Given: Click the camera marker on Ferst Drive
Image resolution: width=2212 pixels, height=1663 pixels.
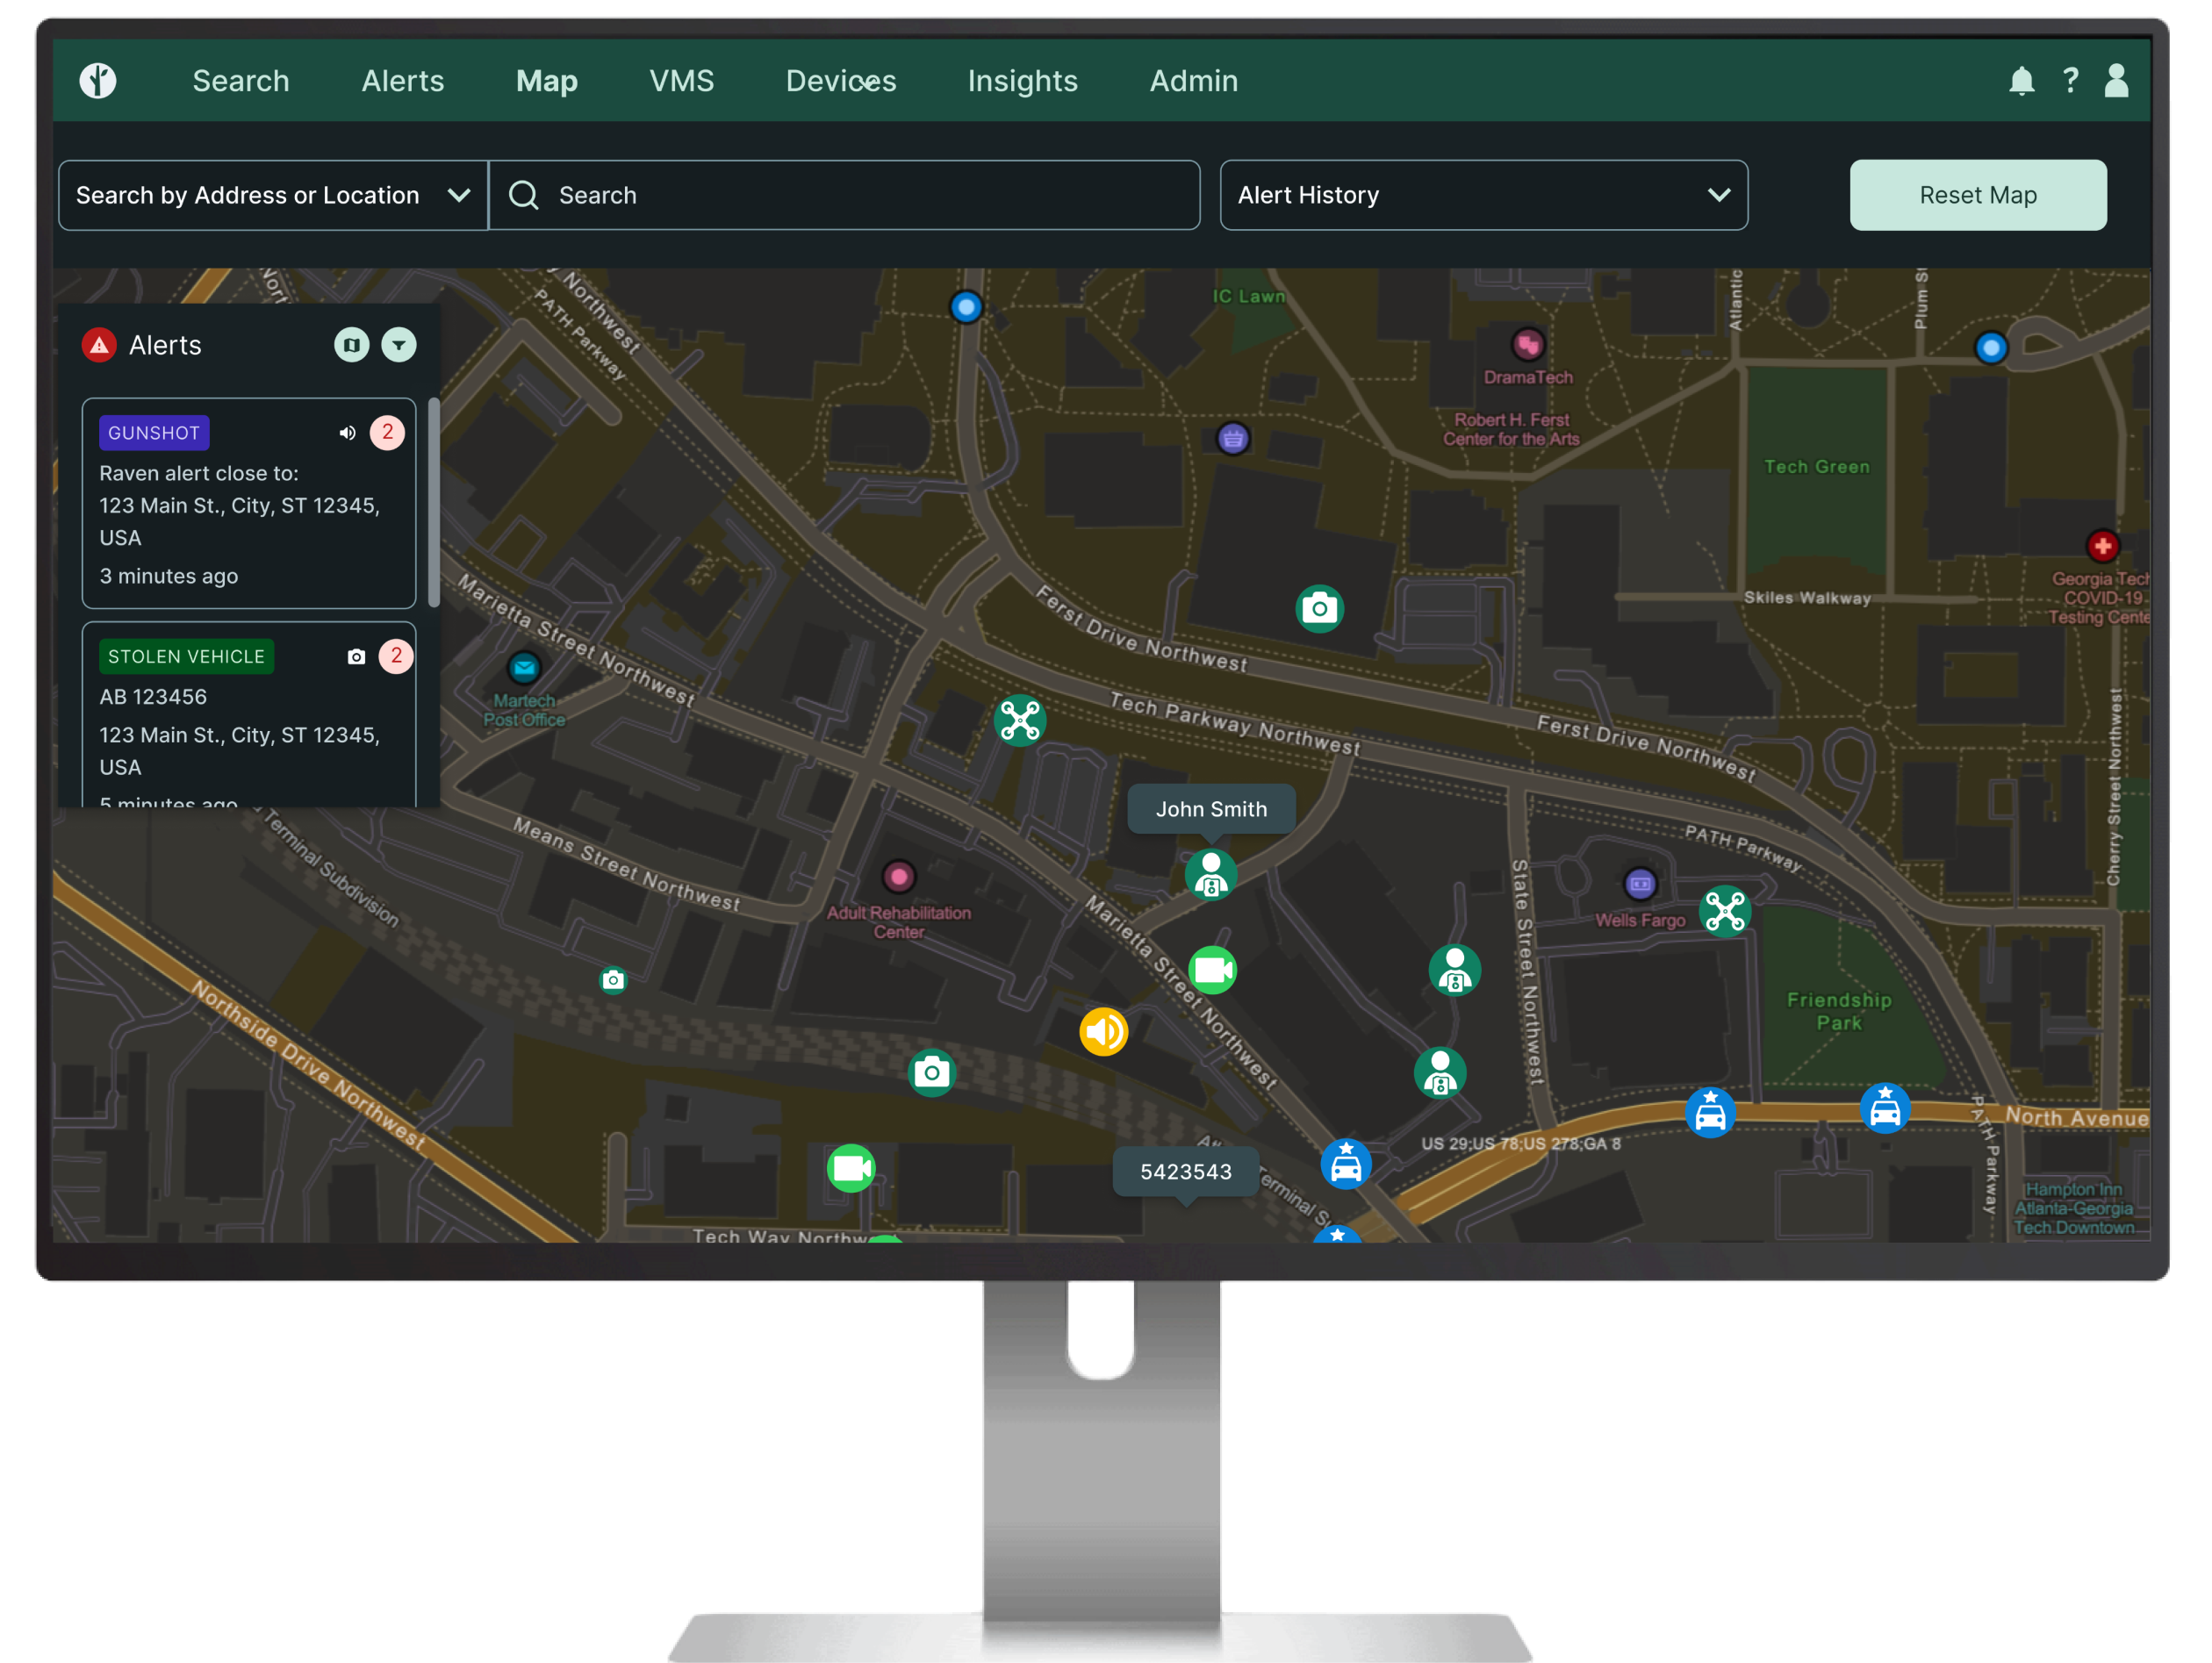Looking at the screenshot, I should coord(1319,608).
